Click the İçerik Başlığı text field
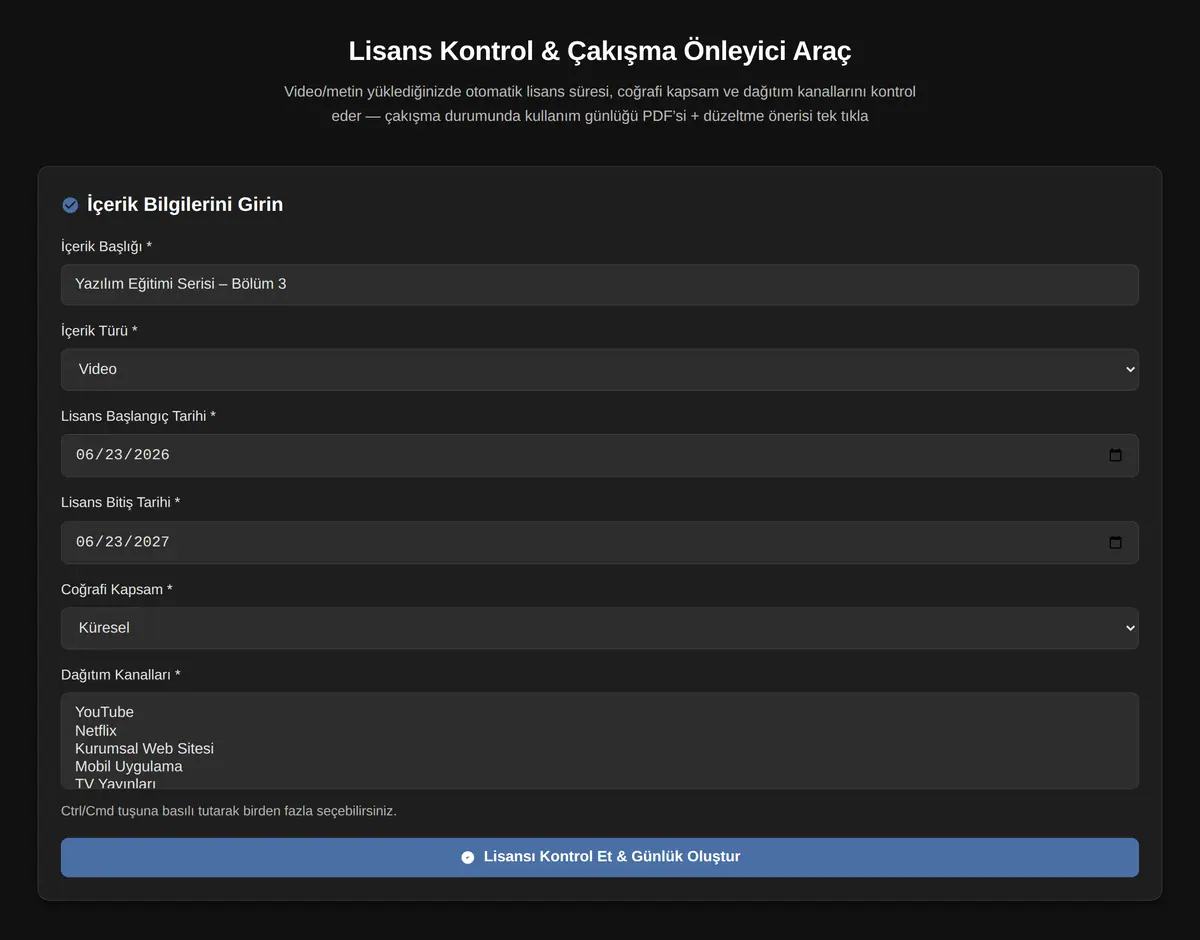The image size is (1200, 940). click(600, 284)
